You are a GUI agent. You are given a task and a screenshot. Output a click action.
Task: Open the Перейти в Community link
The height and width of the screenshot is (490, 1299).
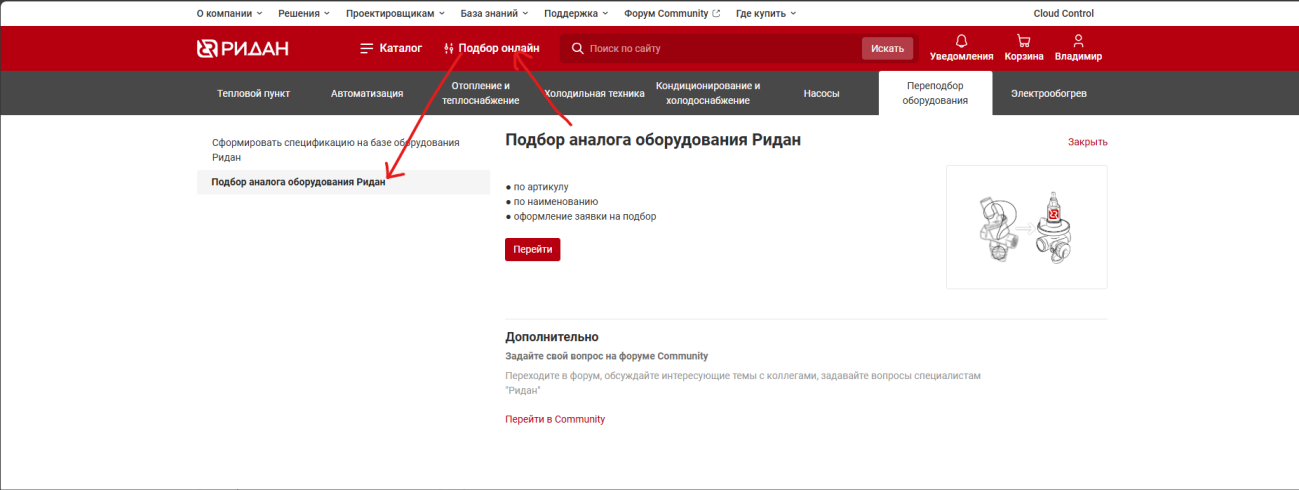(555, 419)
